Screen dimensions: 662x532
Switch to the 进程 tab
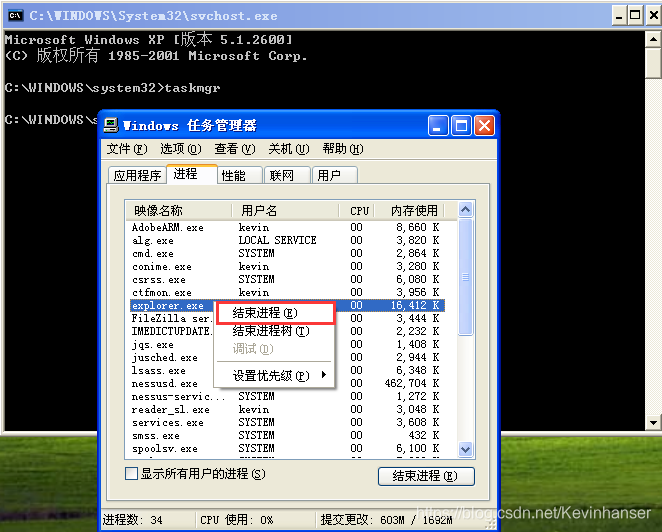(x=192, y=174)
